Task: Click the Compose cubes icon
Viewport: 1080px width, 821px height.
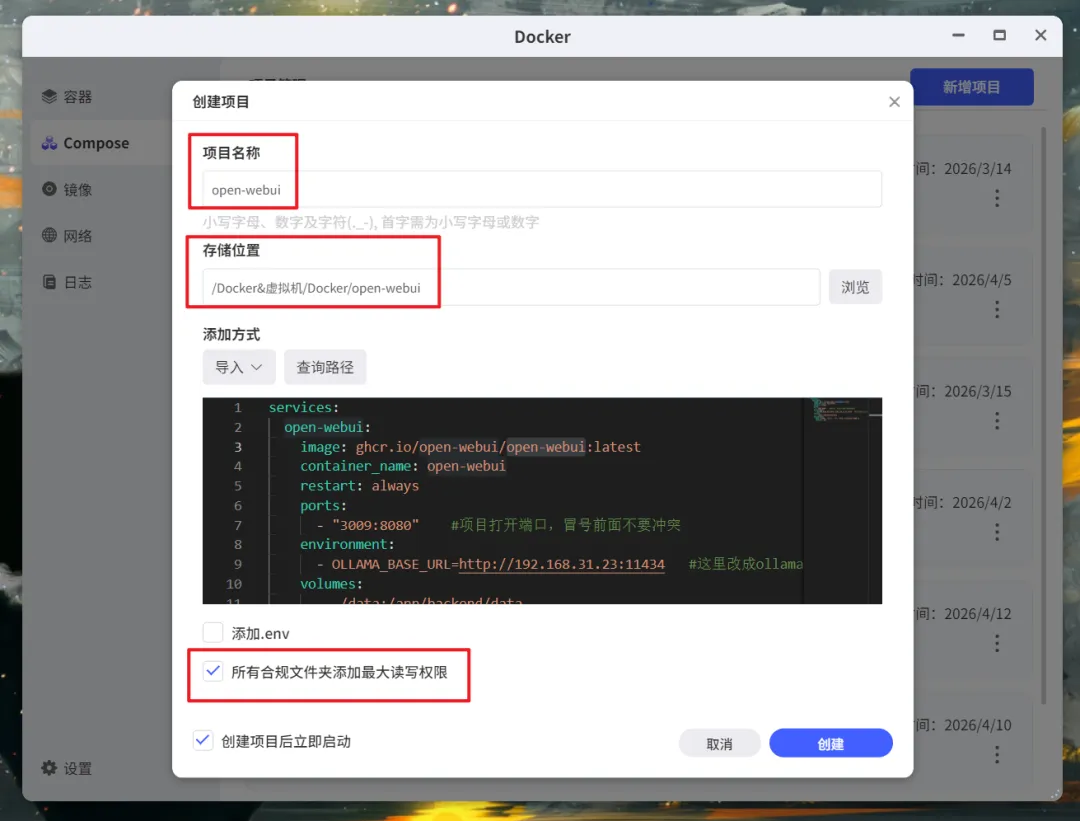Action: (49, 143)
